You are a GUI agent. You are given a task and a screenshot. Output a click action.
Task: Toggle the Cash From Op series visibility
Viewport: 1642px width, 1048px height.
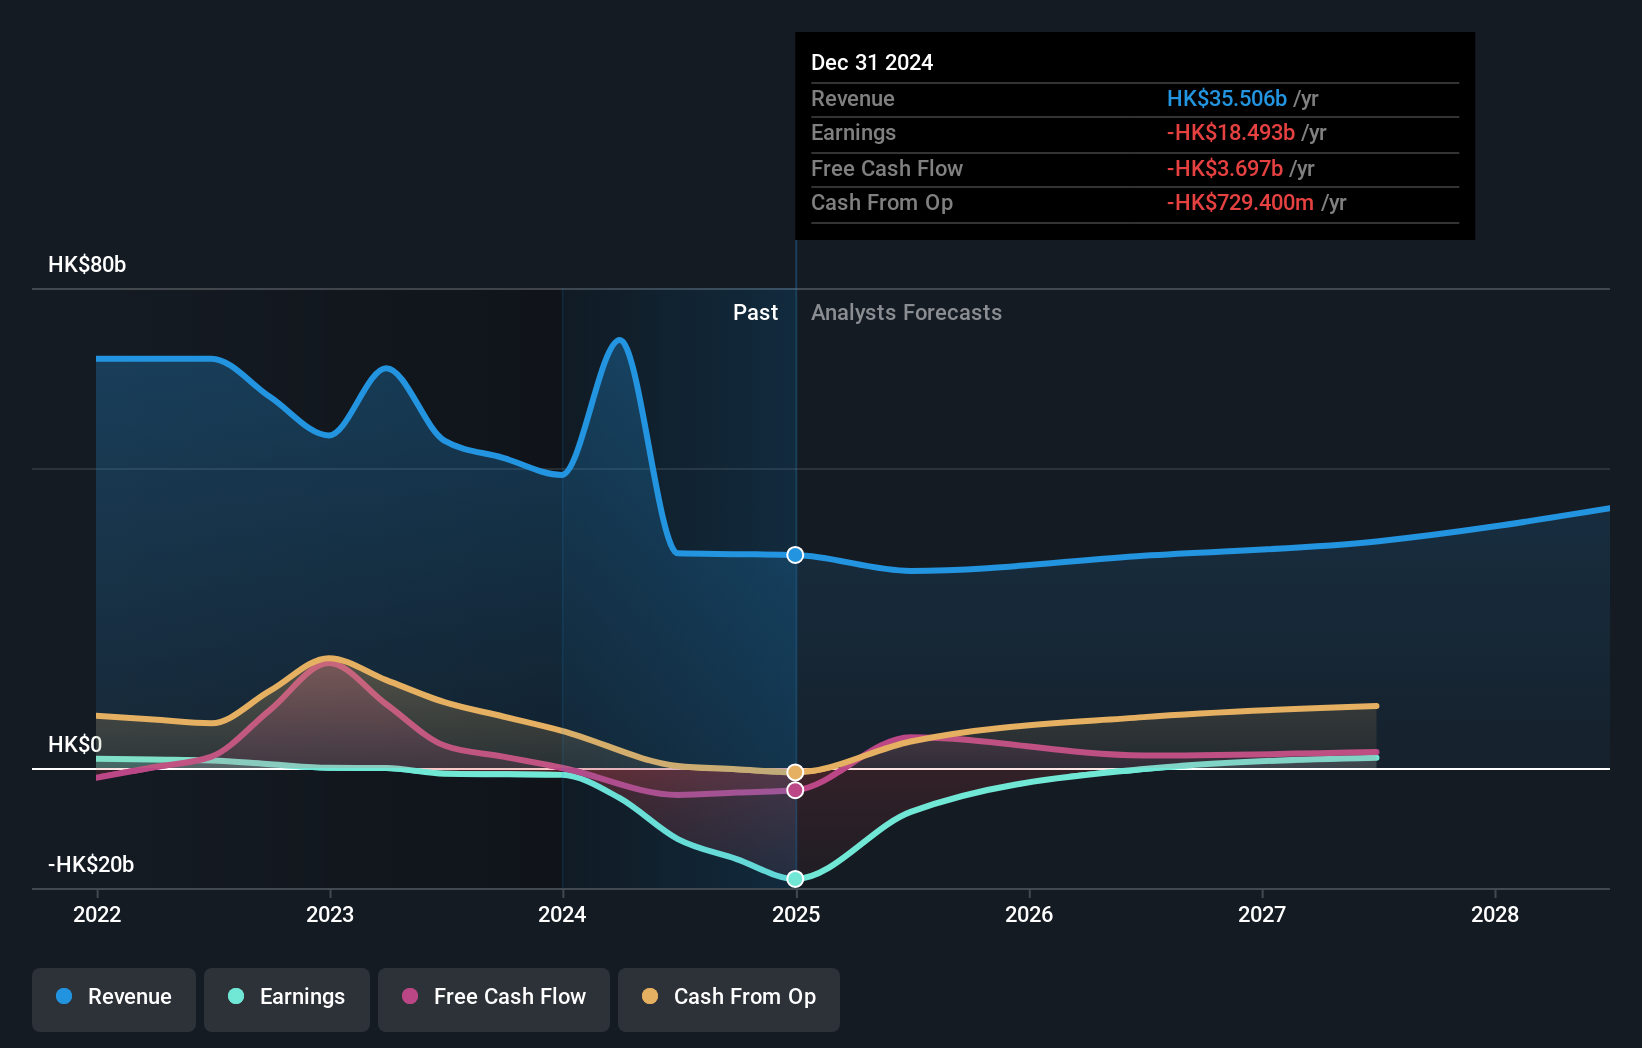coord(728,999)
